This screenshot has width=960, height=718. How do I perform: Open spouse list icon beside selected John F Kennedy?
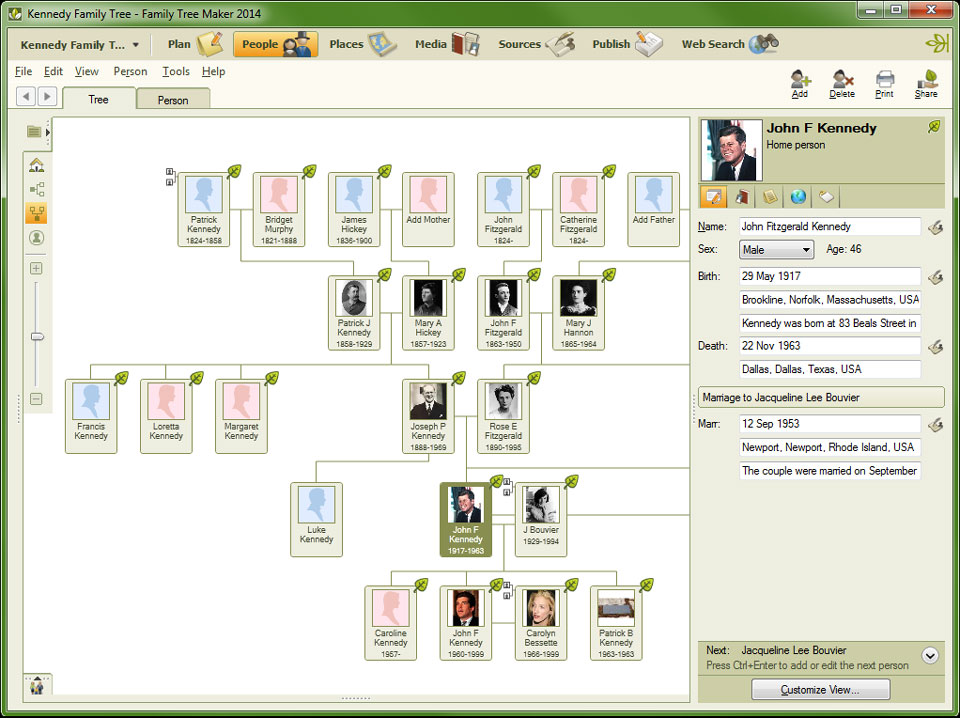(x=507, y=487)
